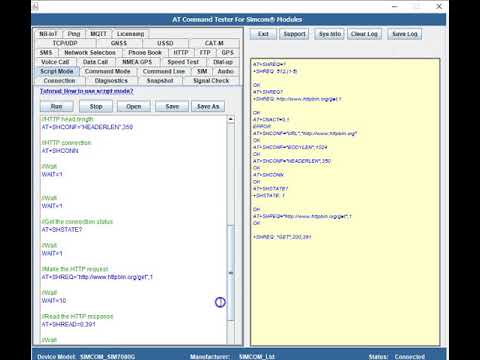Select the GNSS tab
This screenshot has height=360, width=480.
click(x=119, y=43)
